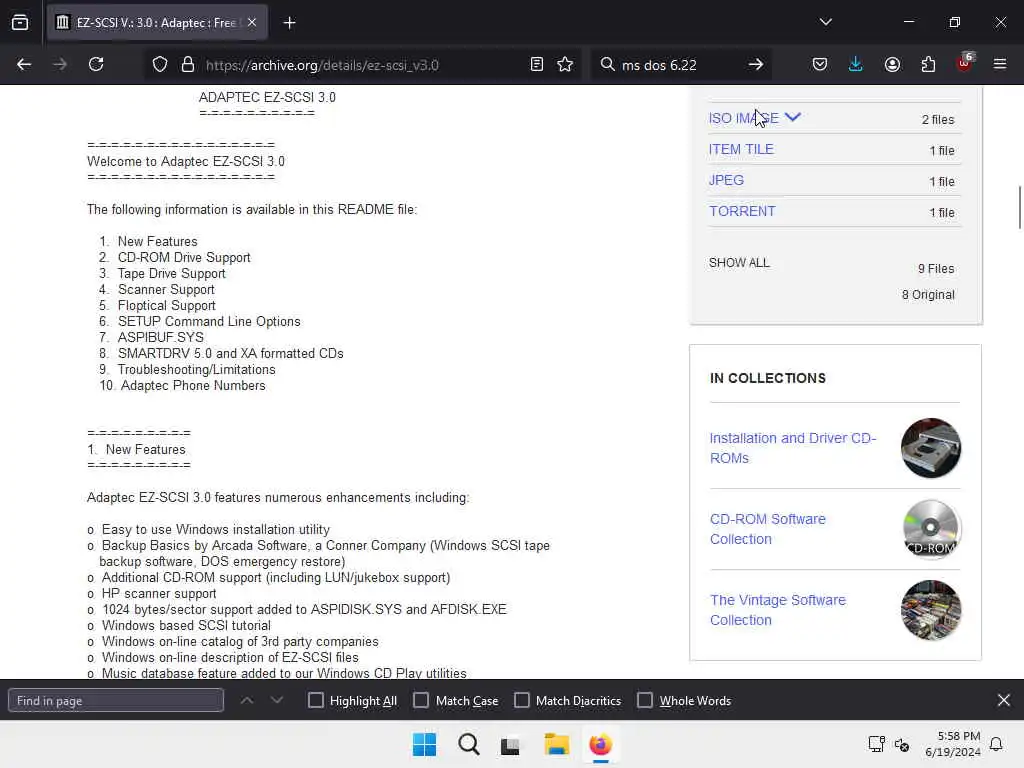
Task: Open Downloads panel
Action: click(x=856, y=65)
